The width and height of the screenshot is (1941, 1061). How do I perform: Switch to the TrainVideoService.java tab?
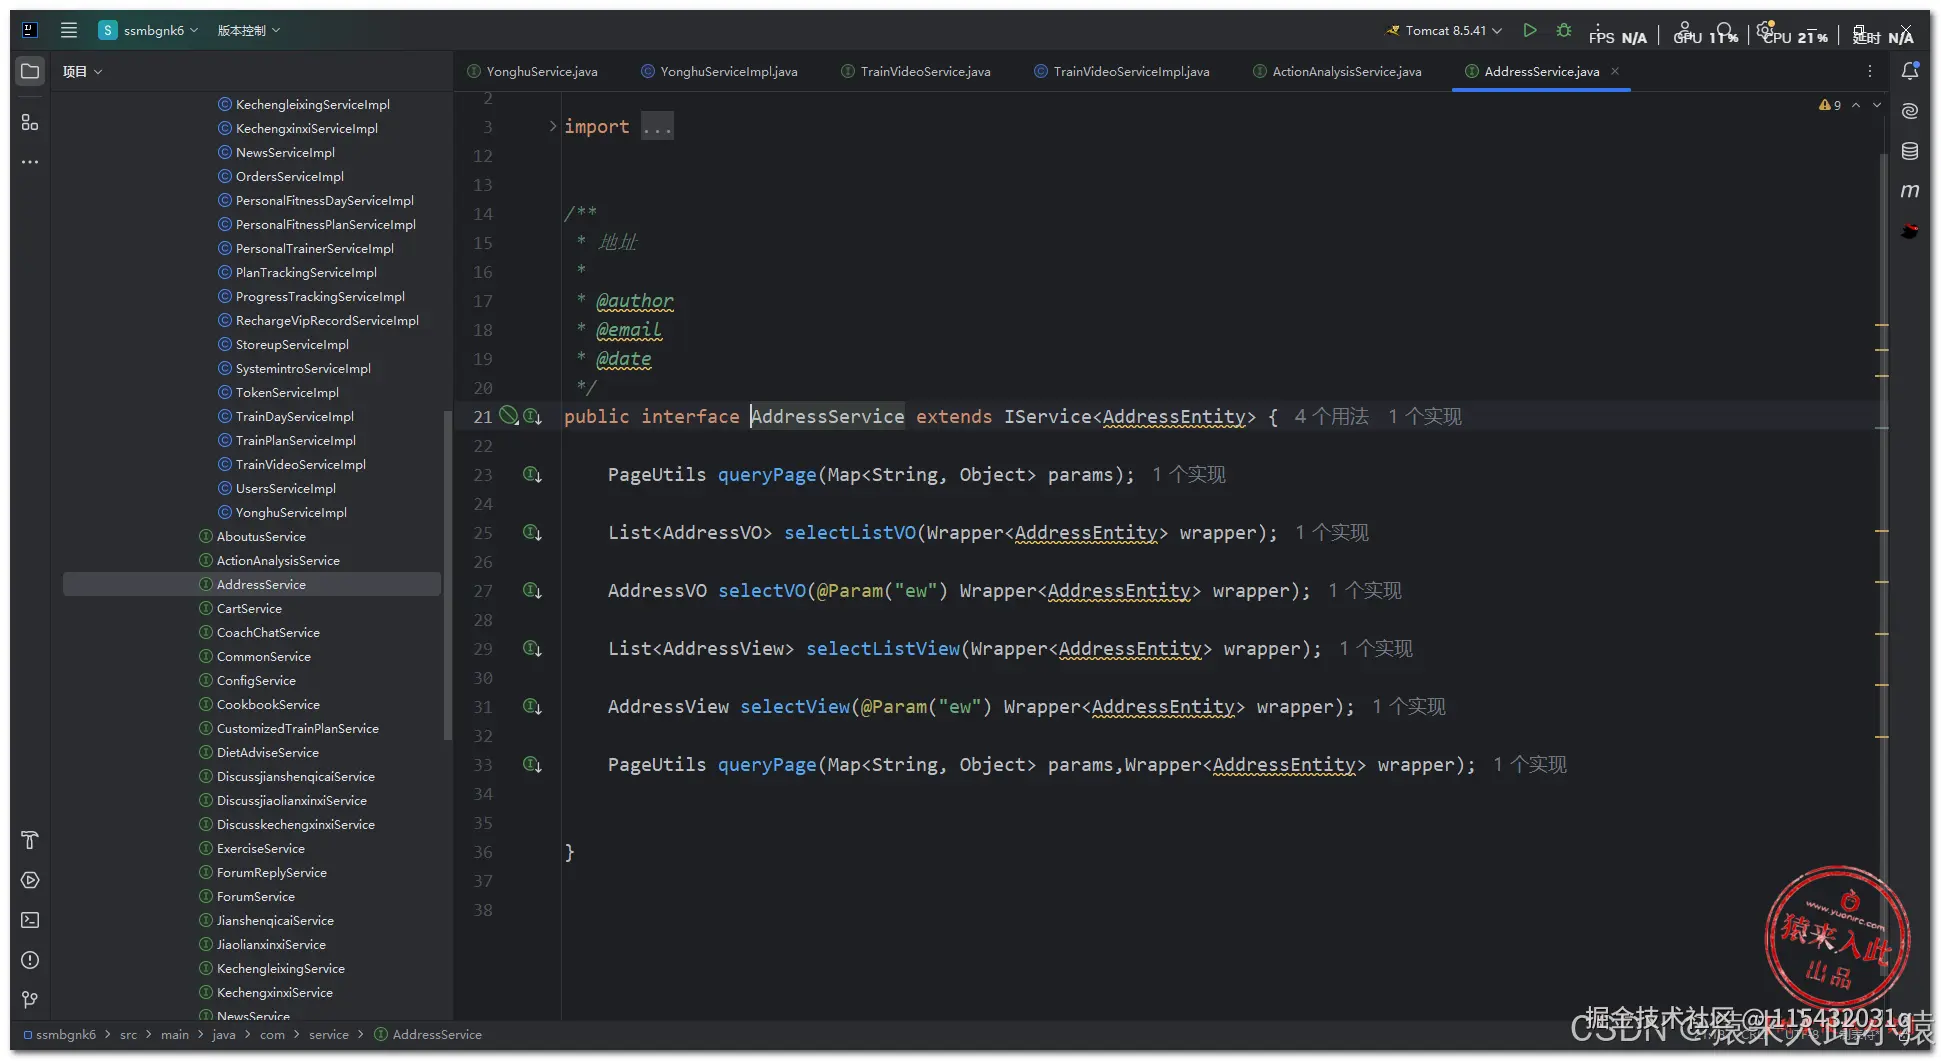point(916,71)
